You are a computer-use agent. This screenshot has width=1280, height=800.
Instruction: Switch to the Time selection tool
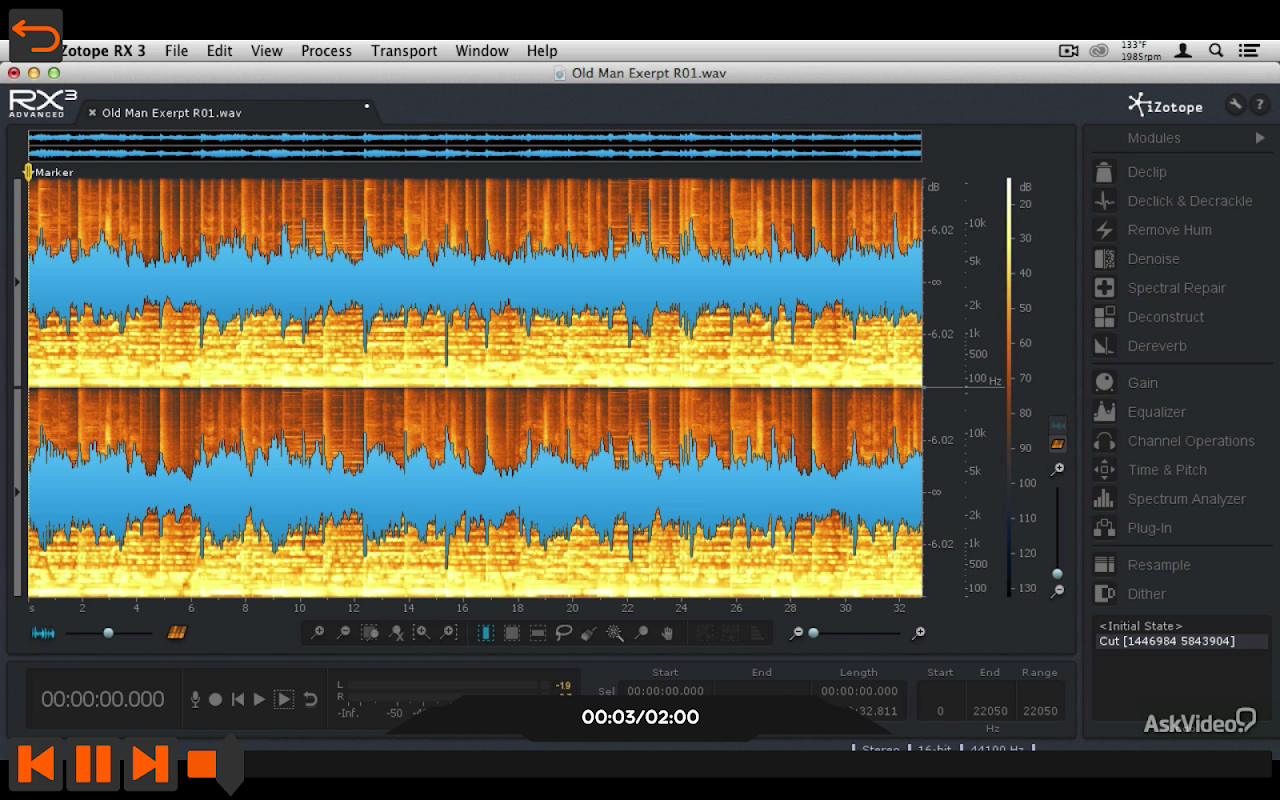click(x=485, y=633)
